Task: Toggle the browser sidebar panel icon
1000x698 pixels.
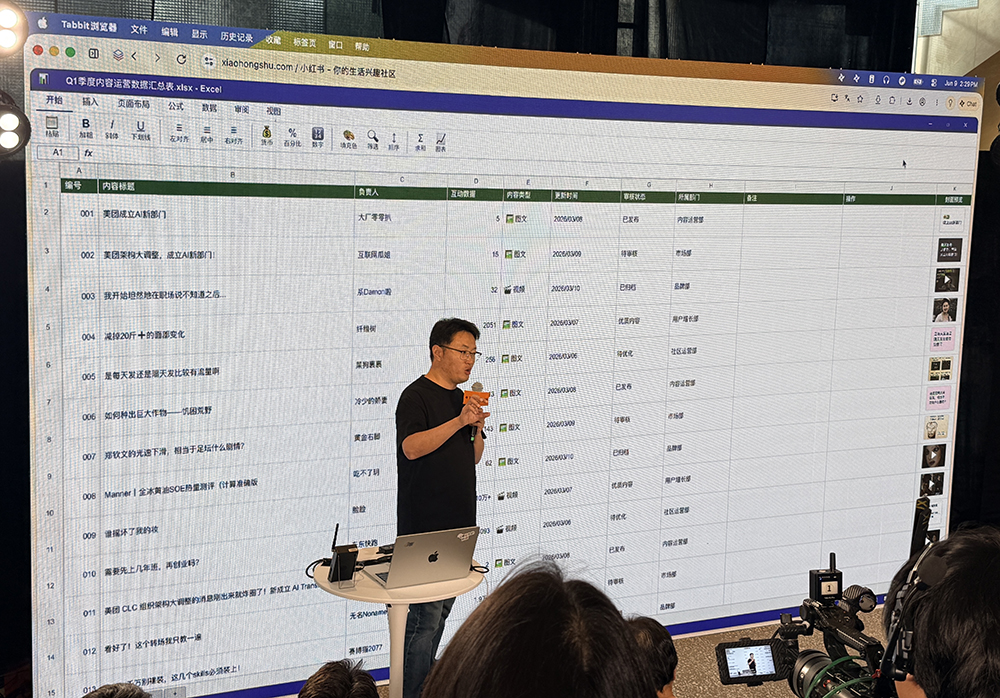Action: [94, 54]
